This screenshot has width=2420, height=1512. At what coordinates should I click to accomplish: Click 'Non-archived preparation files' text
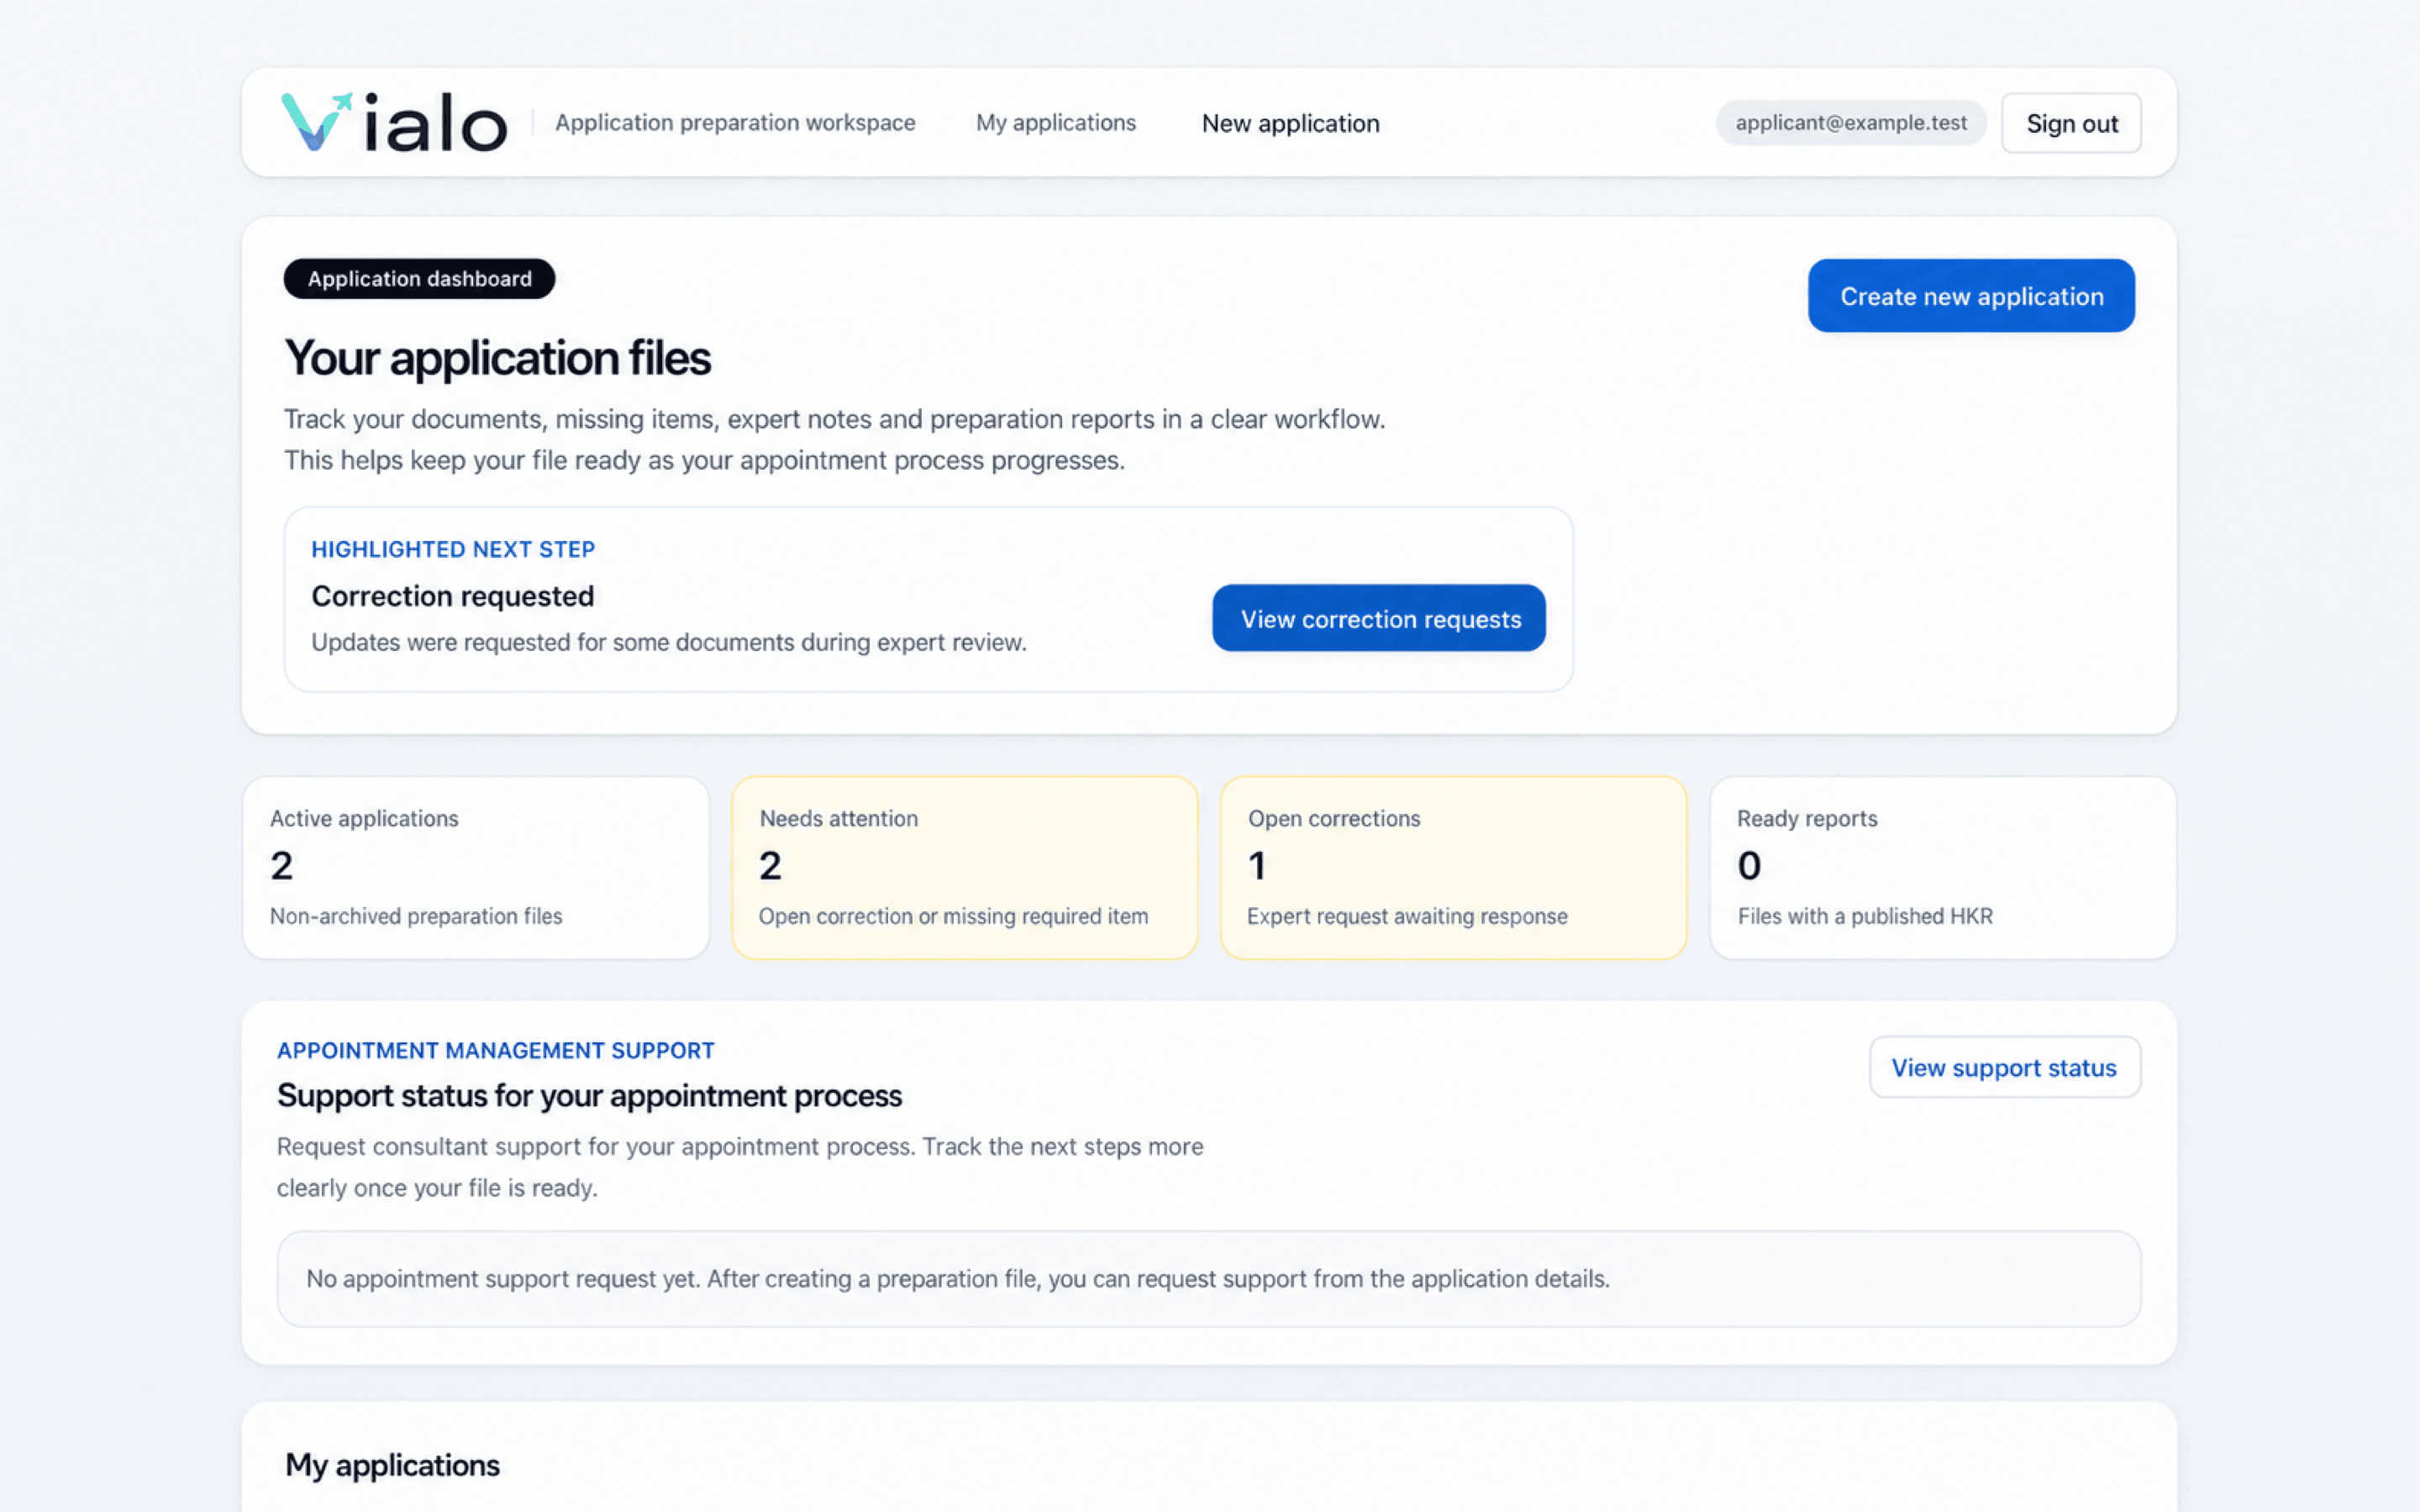pos(416,916)
